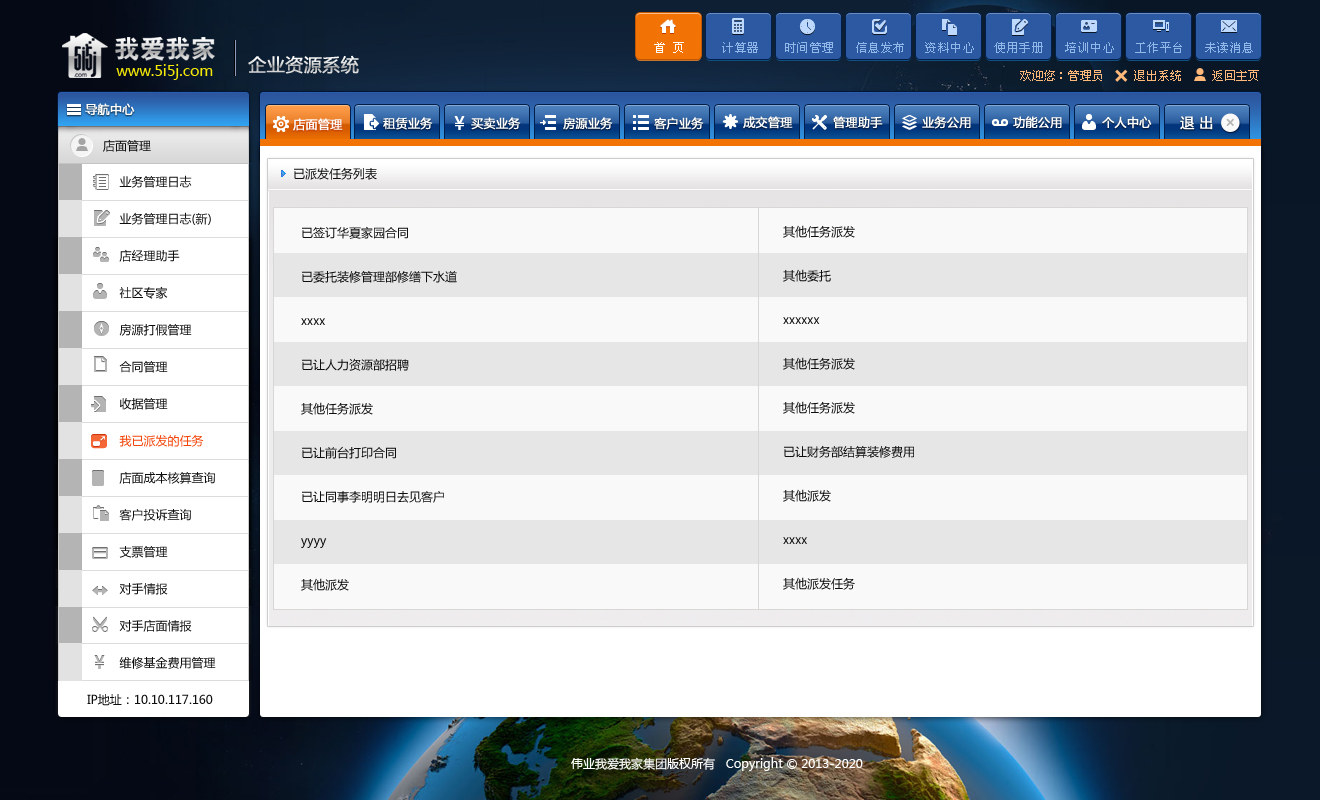Switch to 管理助手 tab
This screenshot has height=800, width=1320.
coord(847,122)
